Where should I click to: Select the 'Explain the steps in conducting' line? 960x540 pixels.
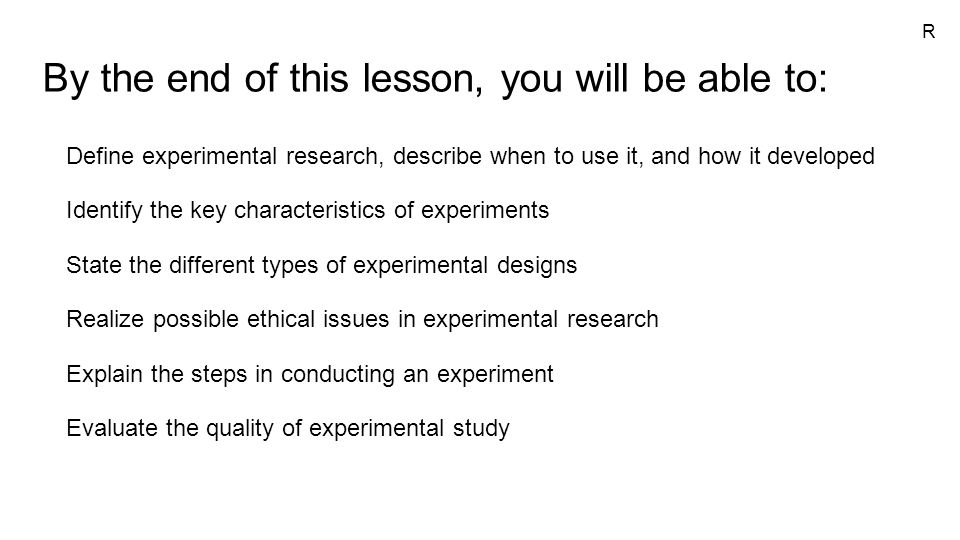(x=310, y=375)
